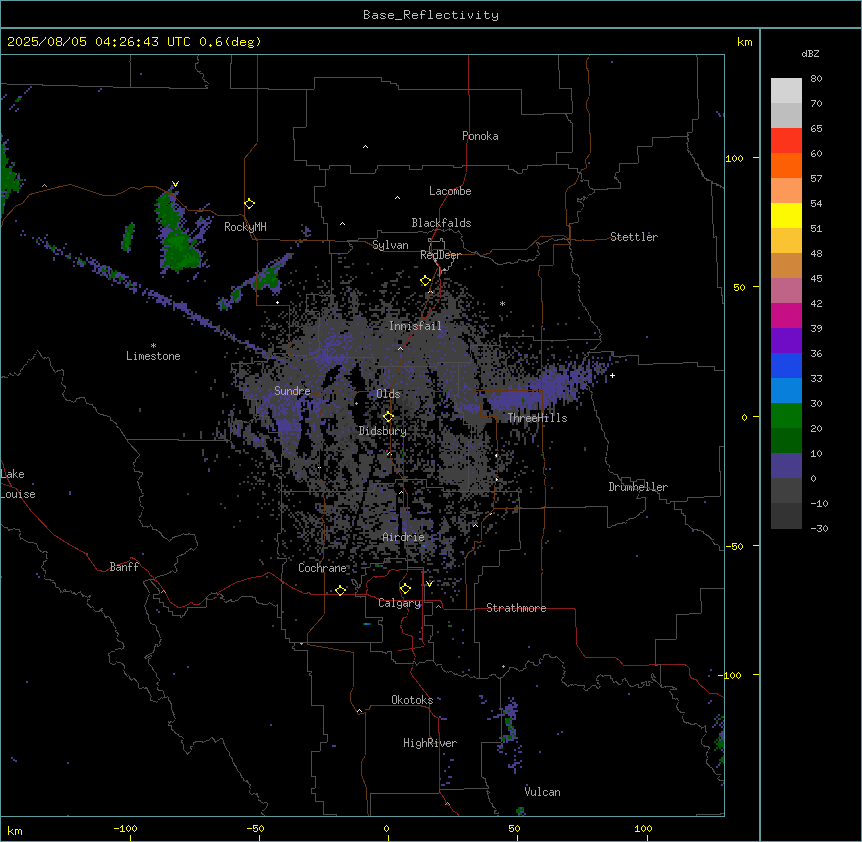Click the Drumheller label
Screen dimensions: 862x842
click(638, 487)
